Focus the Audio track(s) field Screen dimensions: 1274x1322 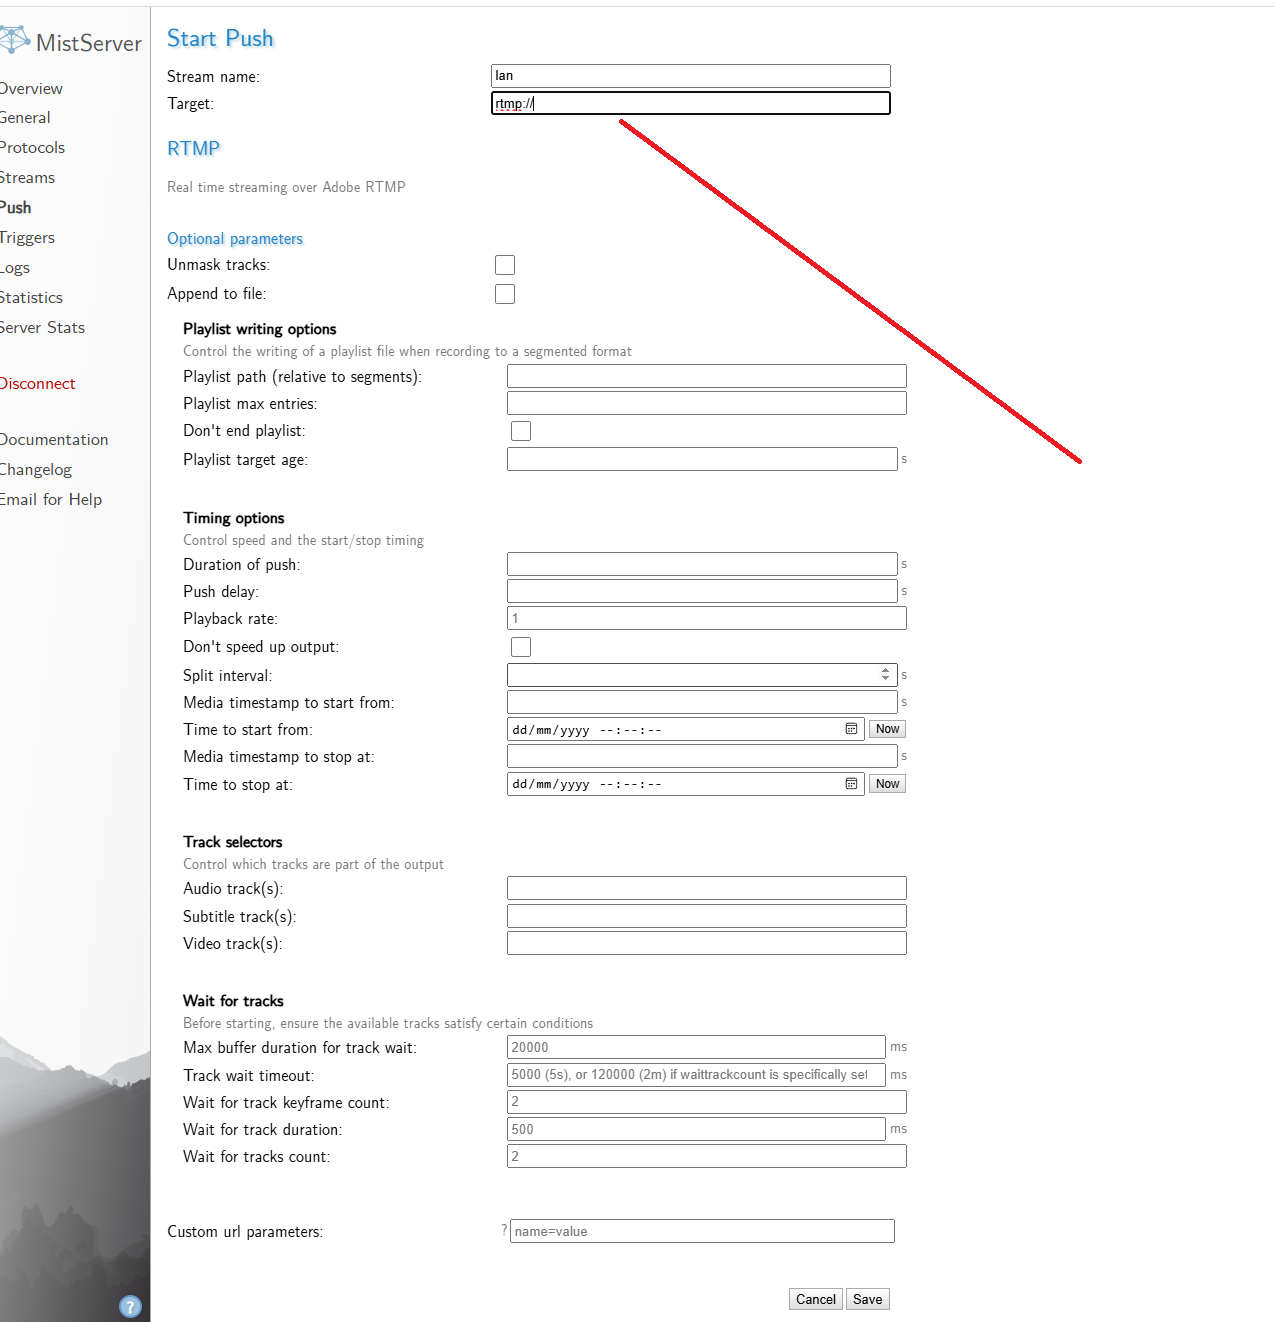[707, 888]
